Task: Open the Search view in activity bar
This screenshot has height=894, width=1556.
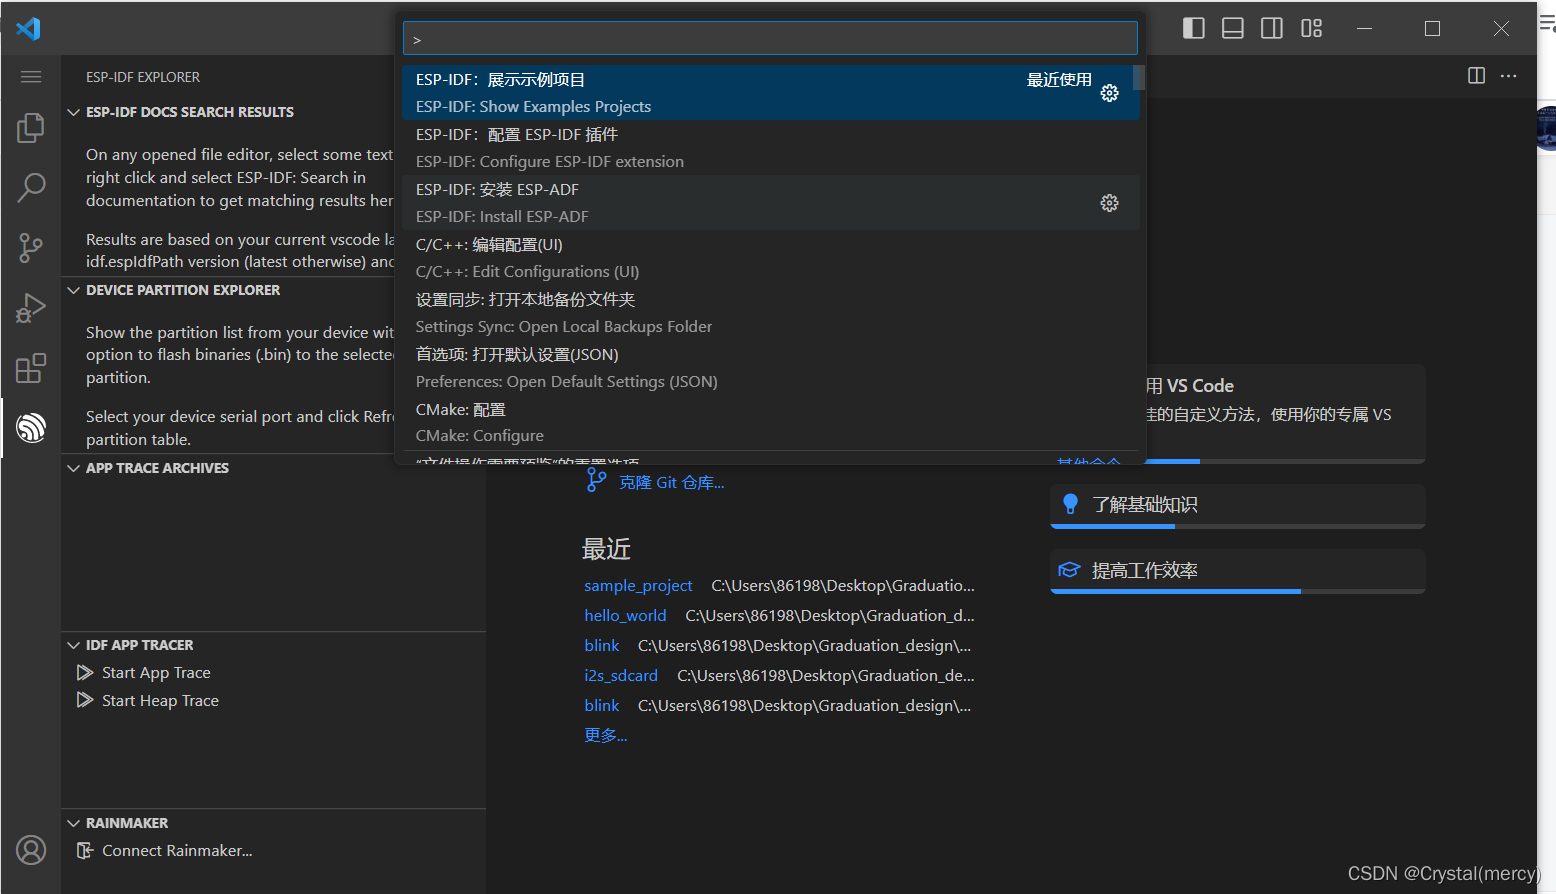Action: (x=31, y=187)
